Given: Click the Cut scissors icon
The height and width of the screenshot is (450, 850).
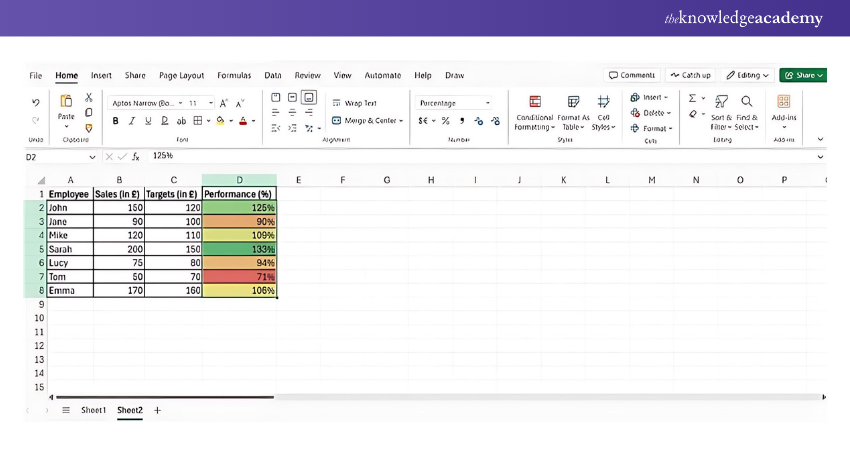Looking at the screenshot, I should tap(89, 98).
